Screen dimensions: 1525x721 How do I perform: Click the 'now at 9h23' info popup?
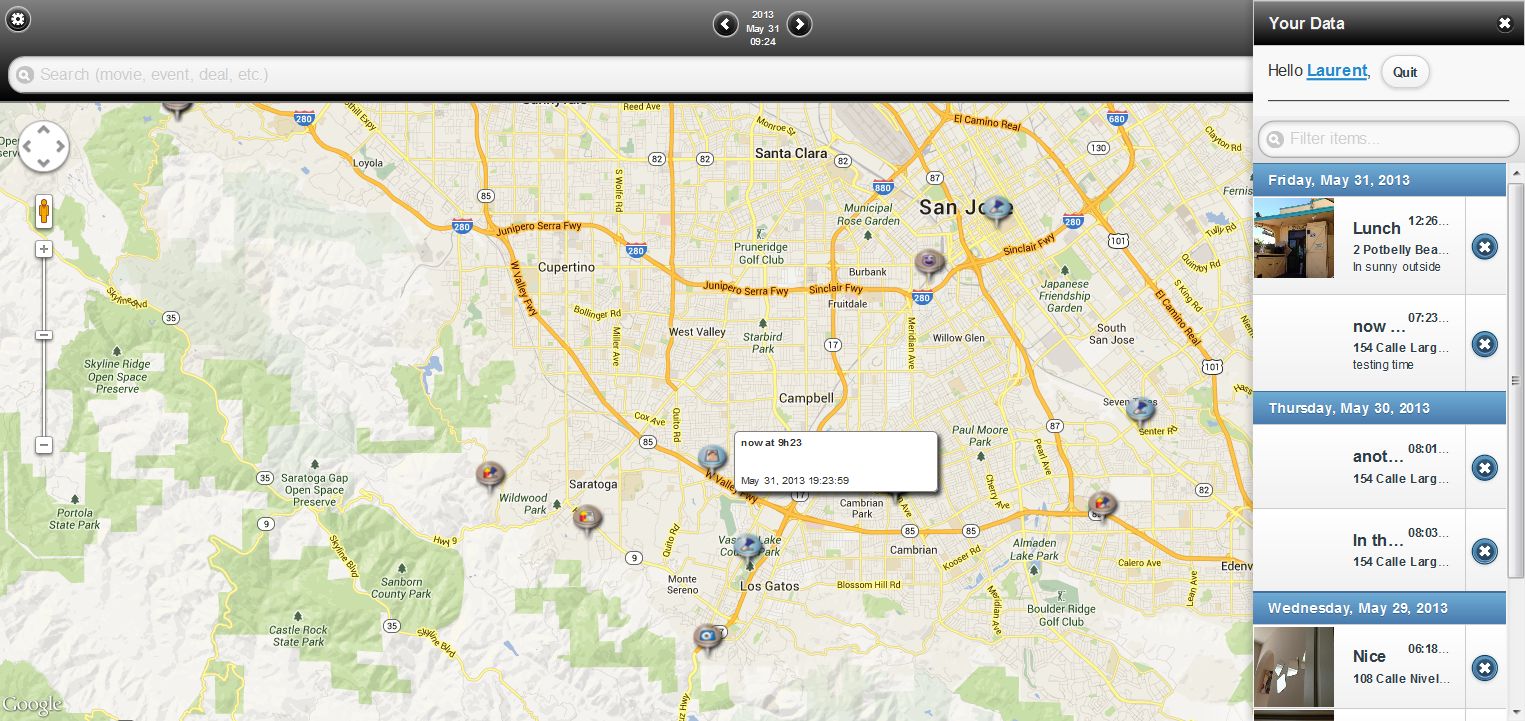pos(836,462)
